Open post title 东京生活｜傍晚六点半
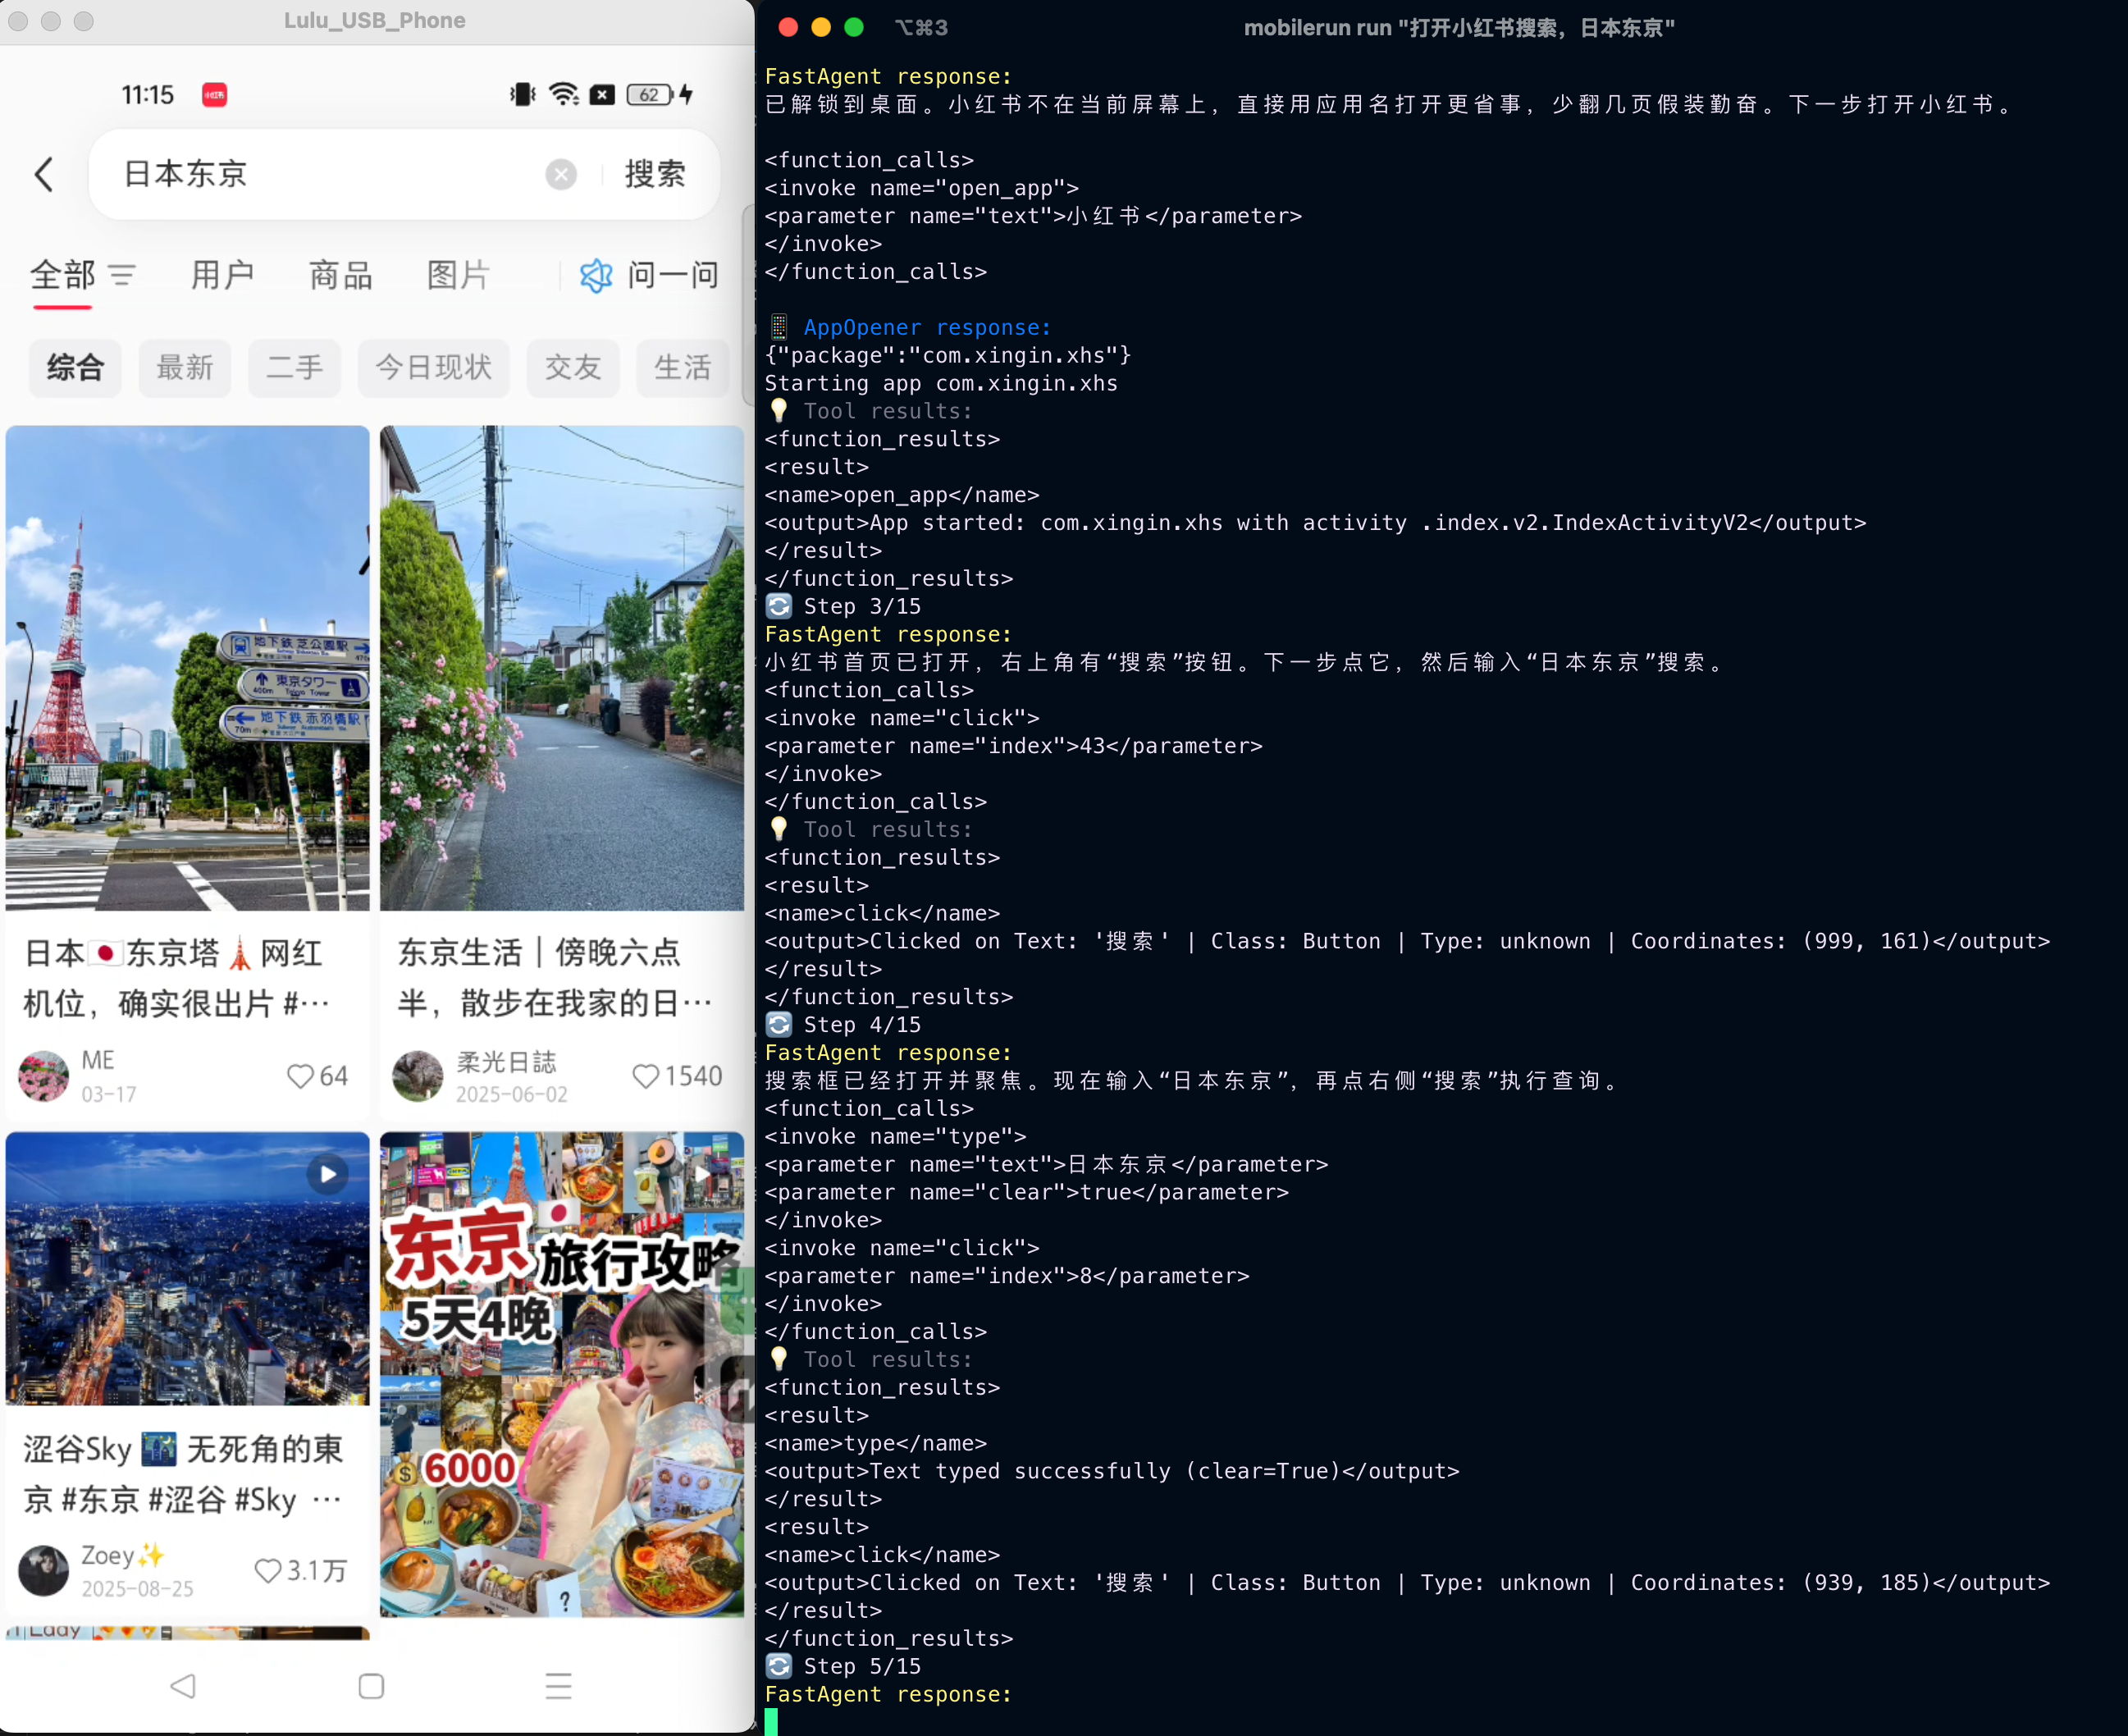Image resolution: width=2128 pixels, height=1736 pixels. click(555, 978)
